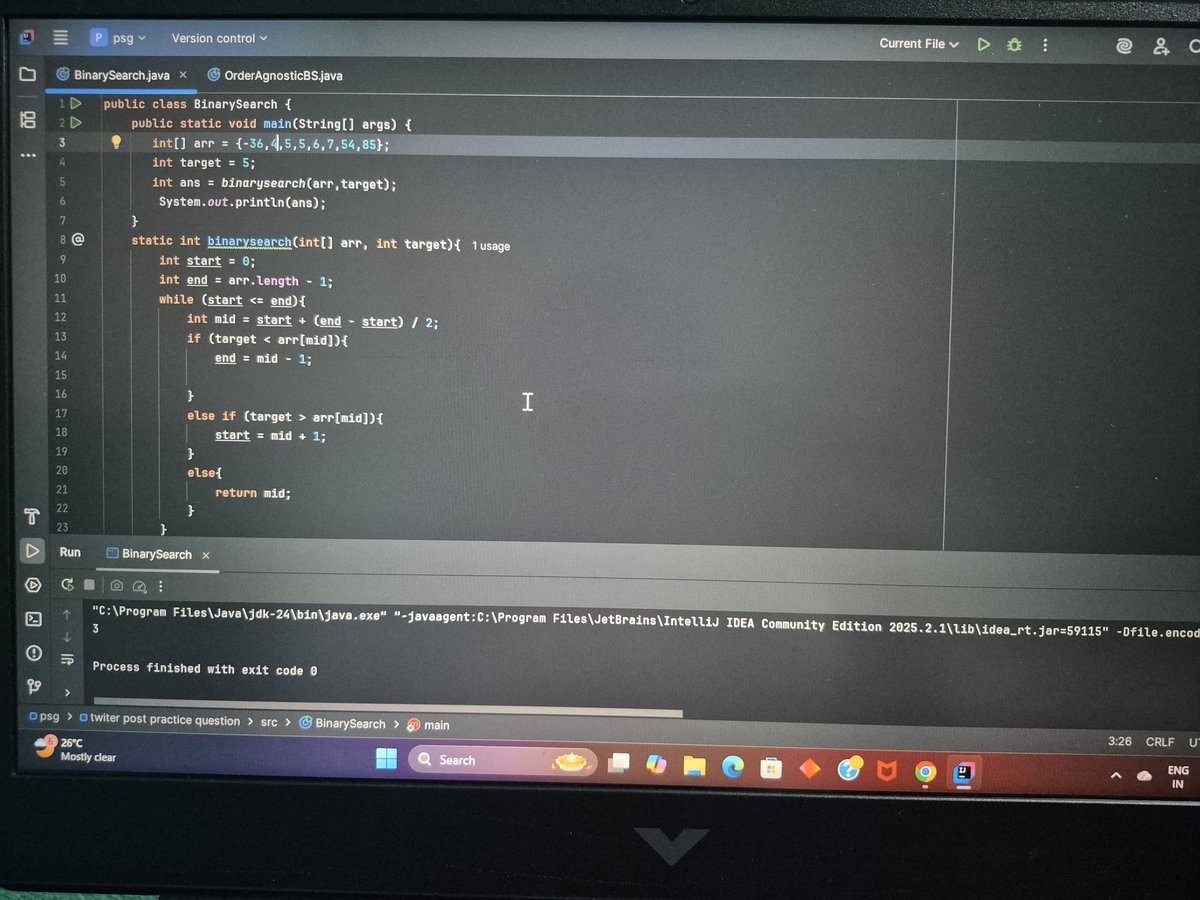Click the BinarySearch class breadcrumb
Viewport: 1200px width, 900px height.
tap(342, 723)
